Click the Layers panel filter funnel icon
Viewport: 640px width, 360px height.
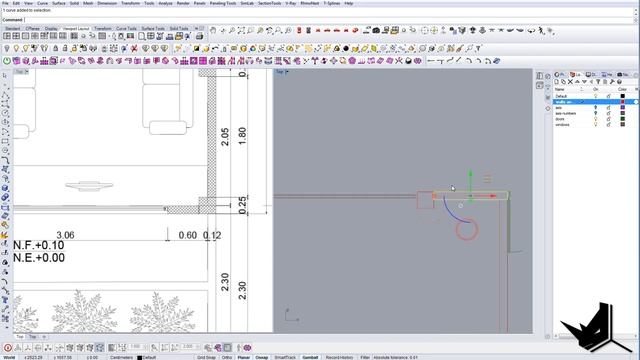click(x=598, y=82)
